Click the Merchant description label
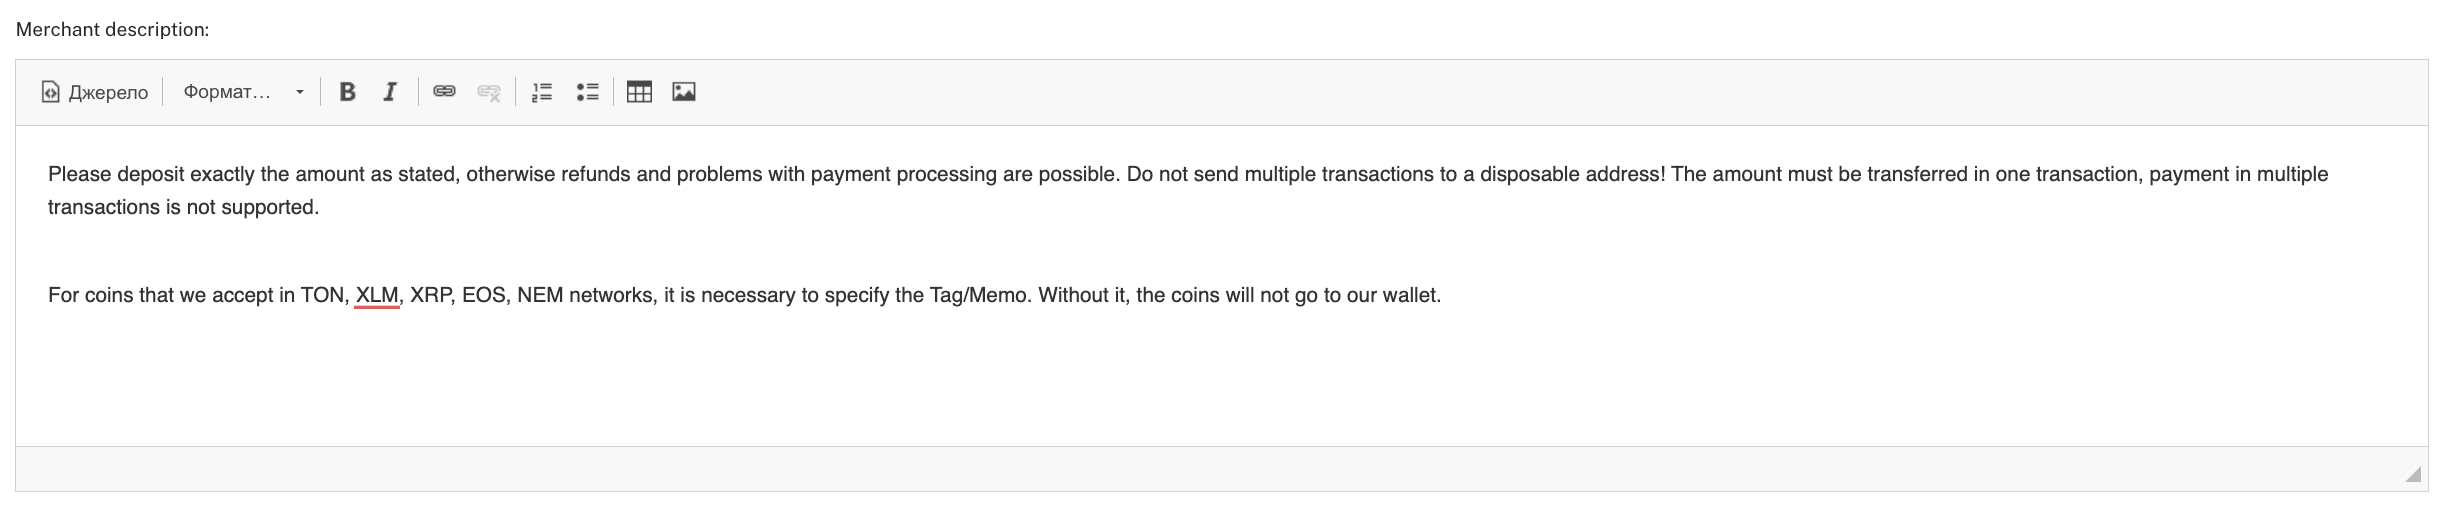This screenshot has width=2438, height=512. coord(112,30)
